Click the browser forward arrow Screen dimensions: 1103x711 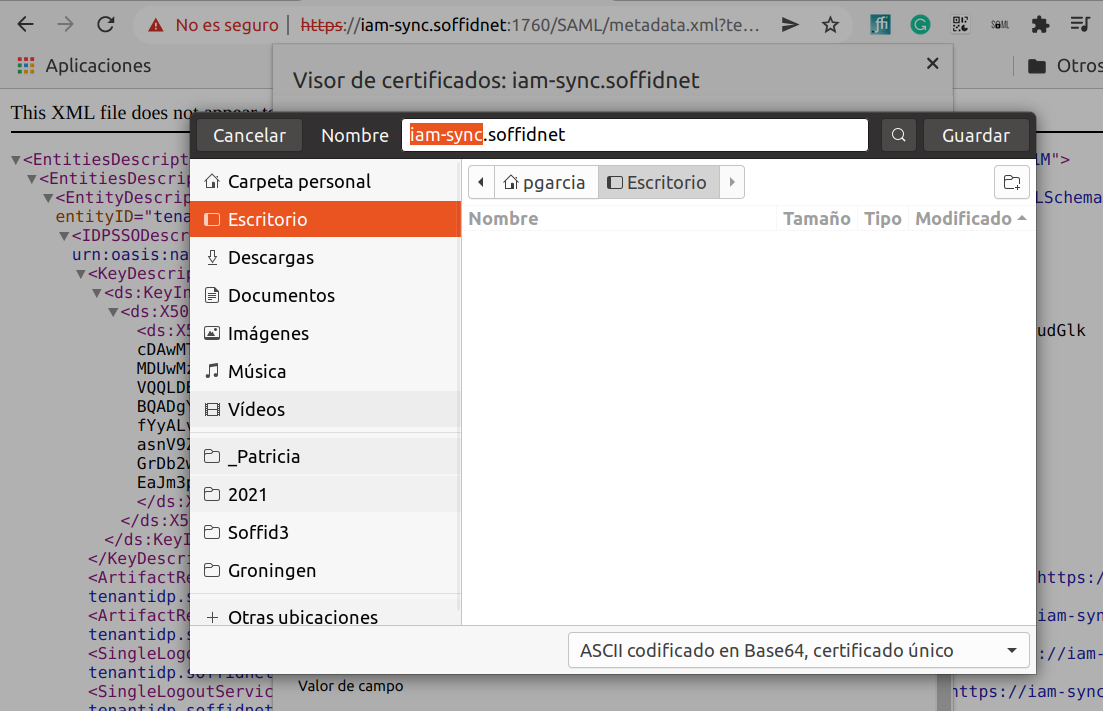(65, 25)
